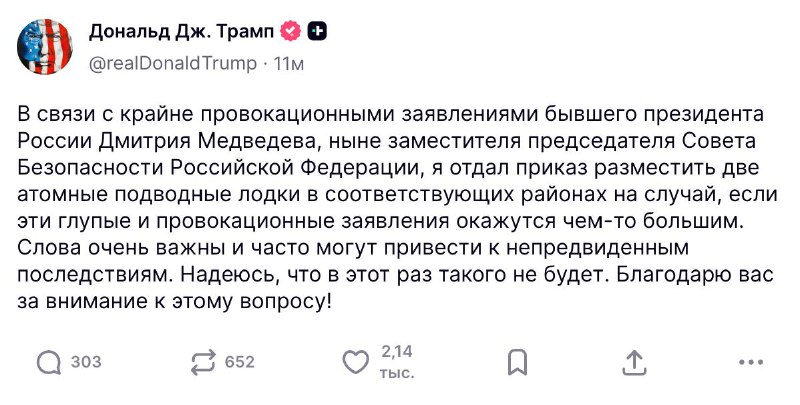Click the dark plus badge beside the name

tap(317, 32)
